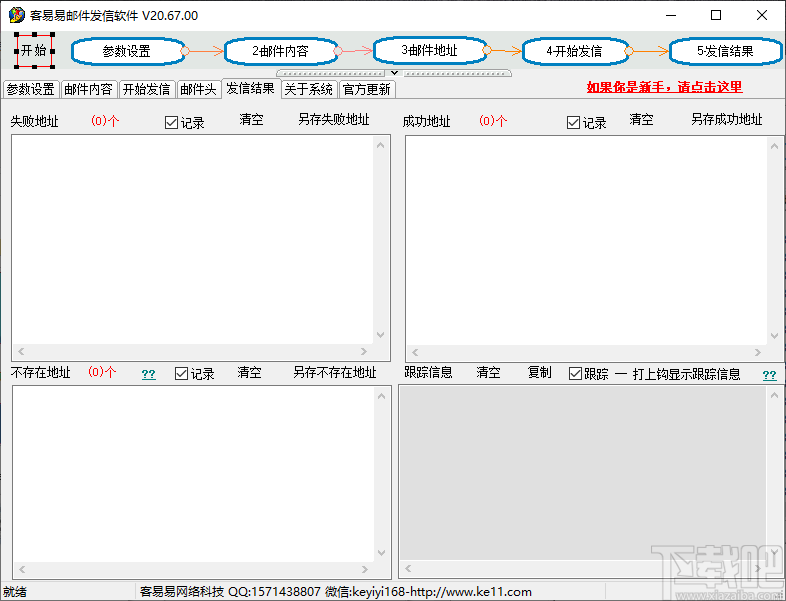Click the 失败地址 list scroll down arrow
The width and height of the screenshot is (786, 601).
380,335
